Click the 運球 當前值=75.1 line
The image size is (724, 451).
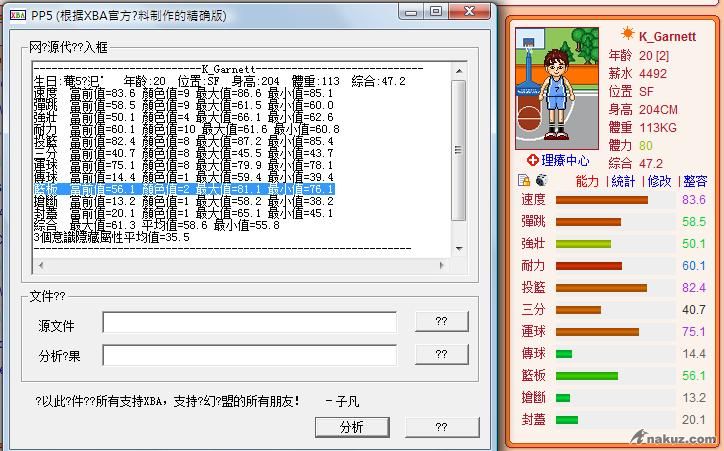pos(183,165)
